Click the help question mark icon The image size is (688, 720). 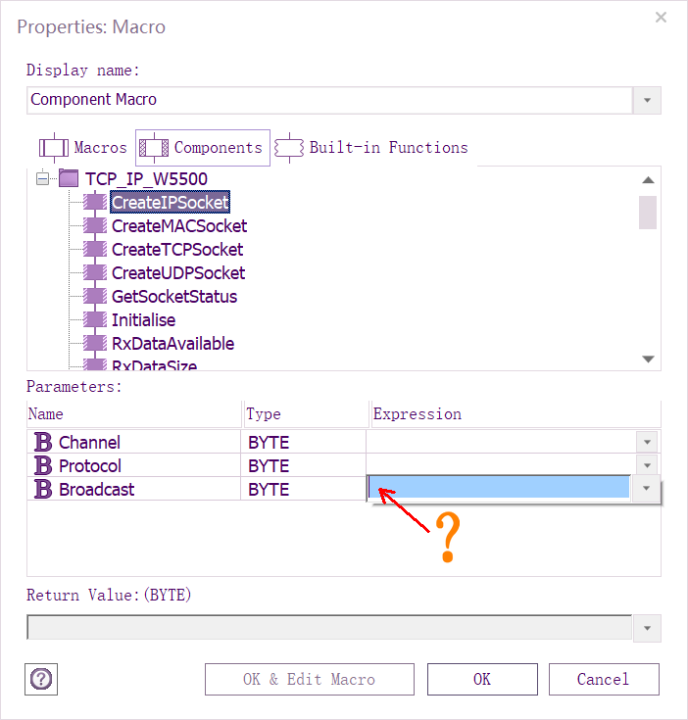click(x=41, y=679)
